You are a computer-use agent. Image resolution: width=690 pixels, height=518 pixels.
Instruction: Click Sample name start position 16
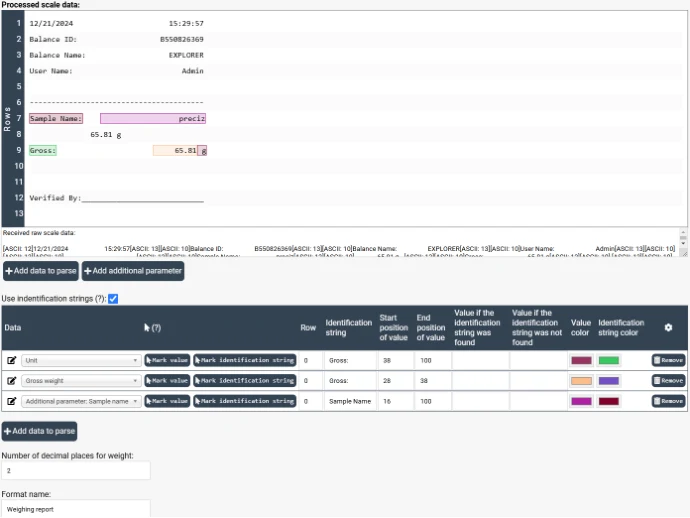[x=395, y=401]
